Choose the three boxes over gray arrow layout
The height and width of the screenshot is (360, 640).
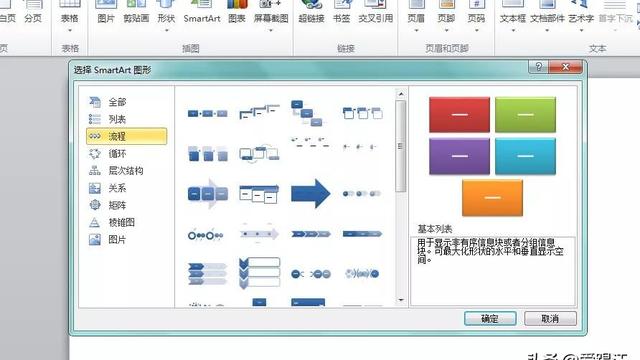(x=208, y=193)
